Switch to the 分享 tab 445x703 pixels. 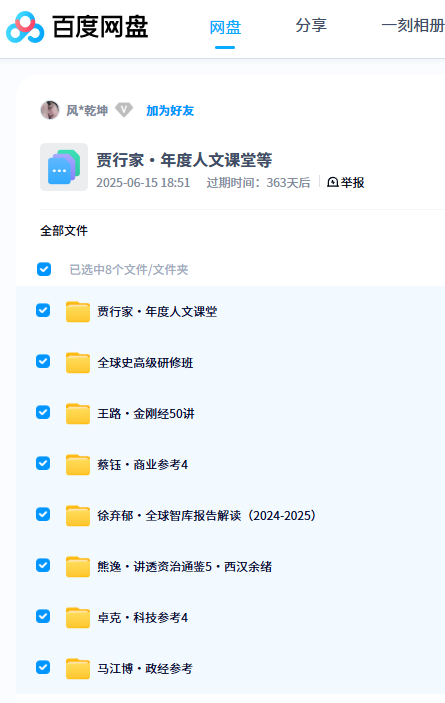[311, 25]
